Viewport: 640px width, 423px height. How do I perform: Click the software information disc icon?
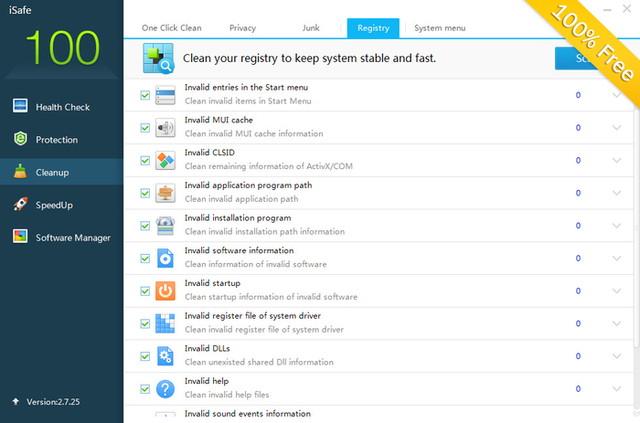165,258
